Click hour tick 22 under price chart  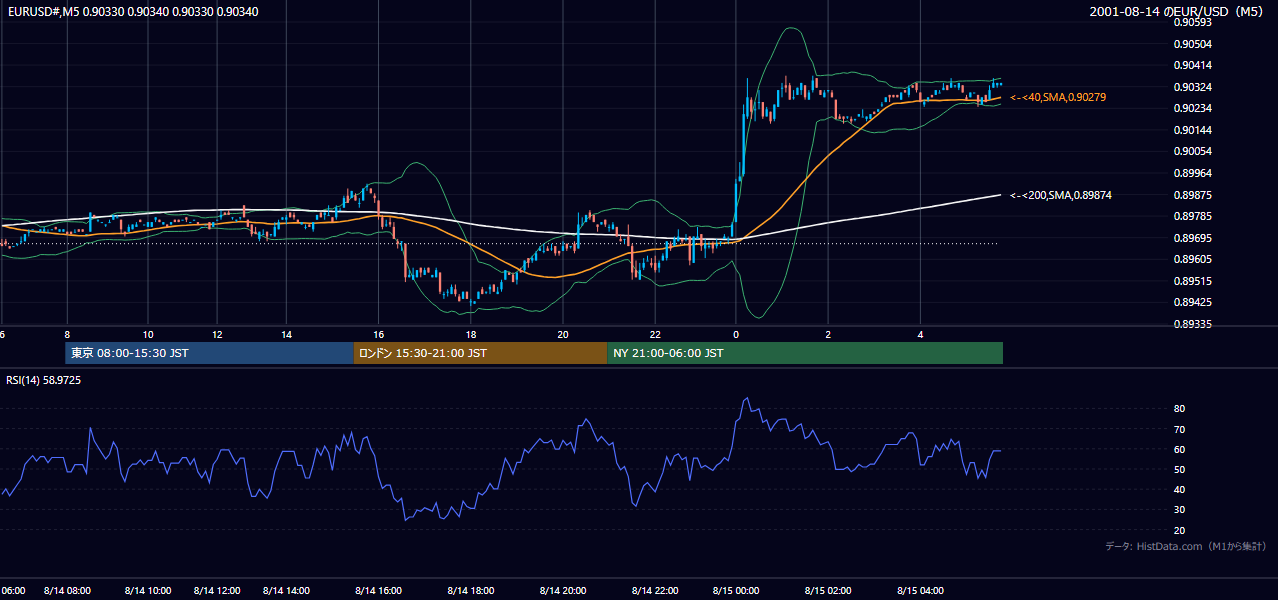tap(655, 334)
